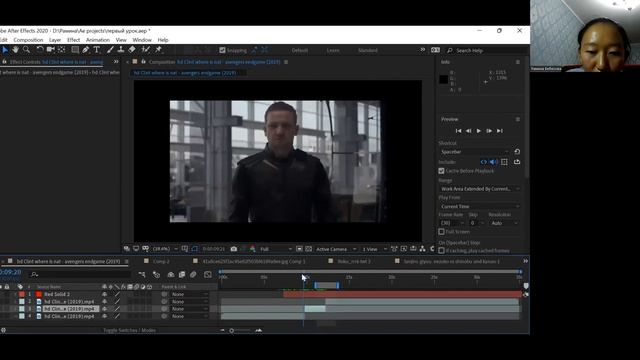Open Red Solid 2 parent None dropdown

[189, 294]
